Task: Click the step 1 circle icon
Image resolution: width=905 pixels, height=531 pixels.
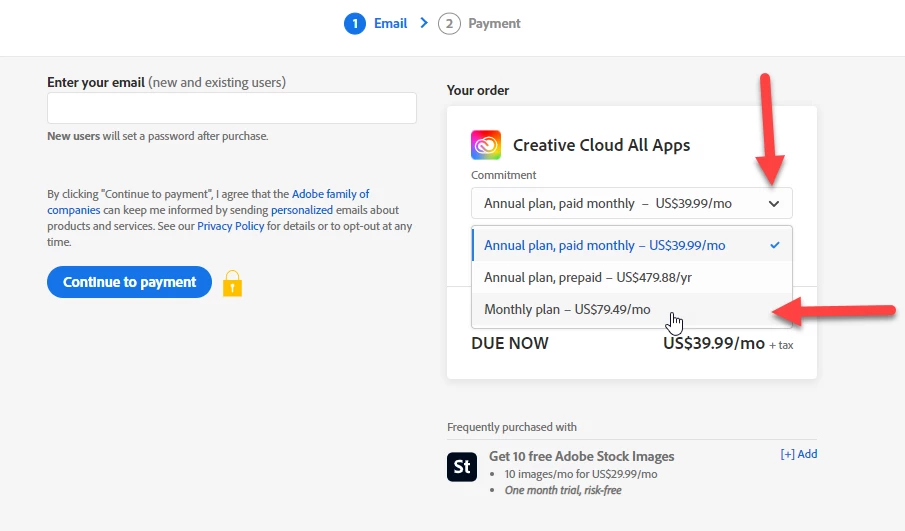Action: 355,24
